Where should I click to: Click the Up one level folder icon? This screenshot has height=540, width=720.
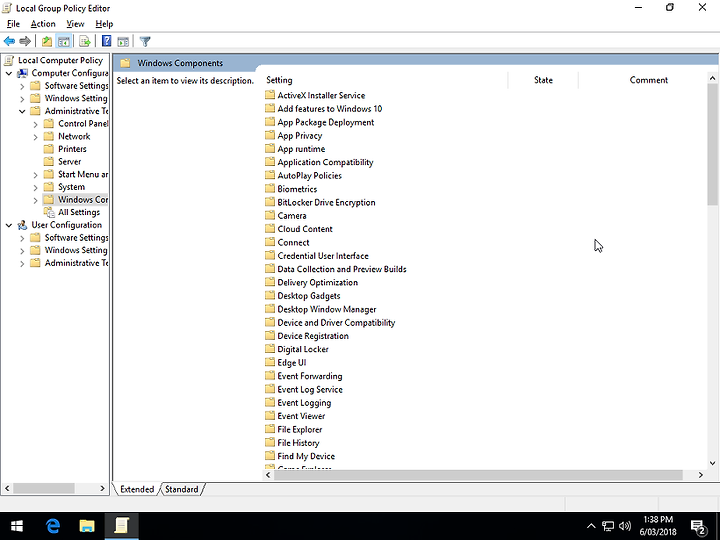[x=47, y=41]
